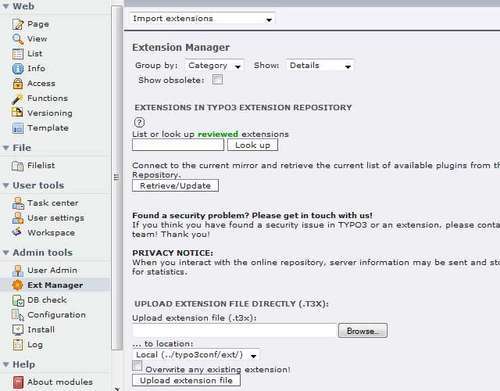Open the Template menu entry

point(48,128)
